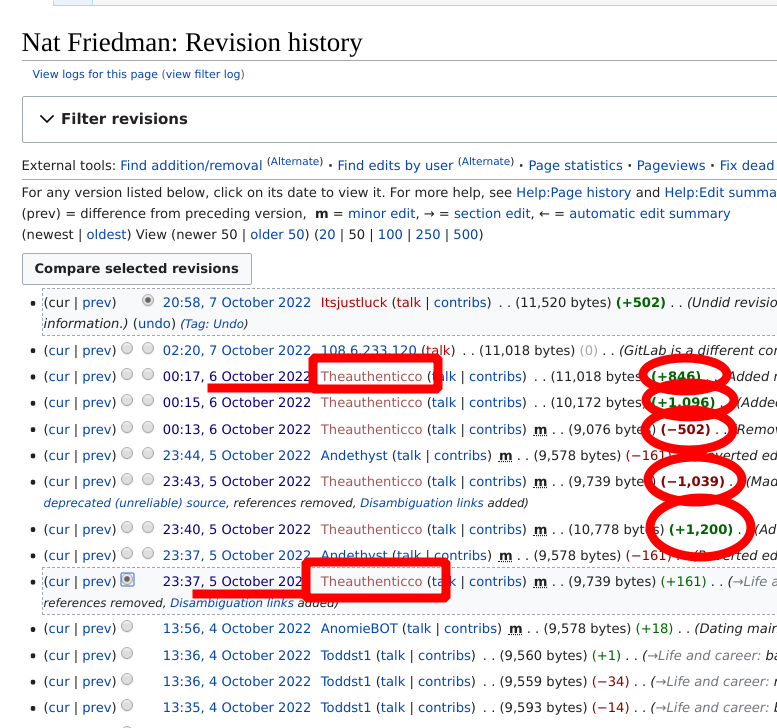Show 250 revisions per page
Viewport: 777px width, 728px height.
point(428,234)
